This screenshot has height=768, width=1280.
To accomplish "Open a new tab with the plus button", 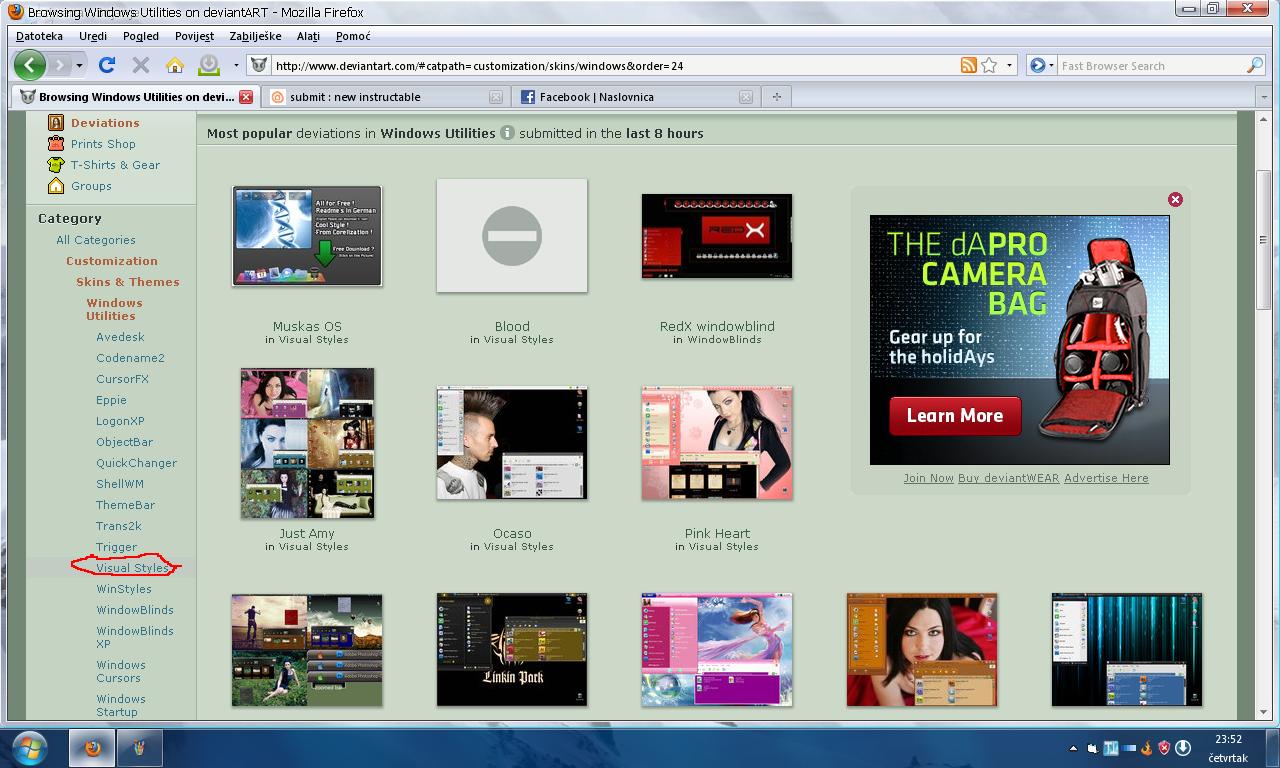I will tap(776, 97).
